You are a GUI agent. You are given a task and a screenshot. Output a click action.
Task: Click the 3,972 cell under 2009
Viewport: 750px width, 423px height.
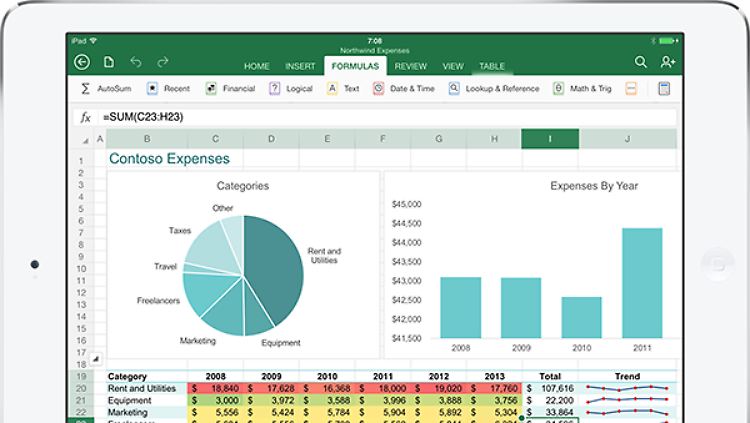[271, 401]
